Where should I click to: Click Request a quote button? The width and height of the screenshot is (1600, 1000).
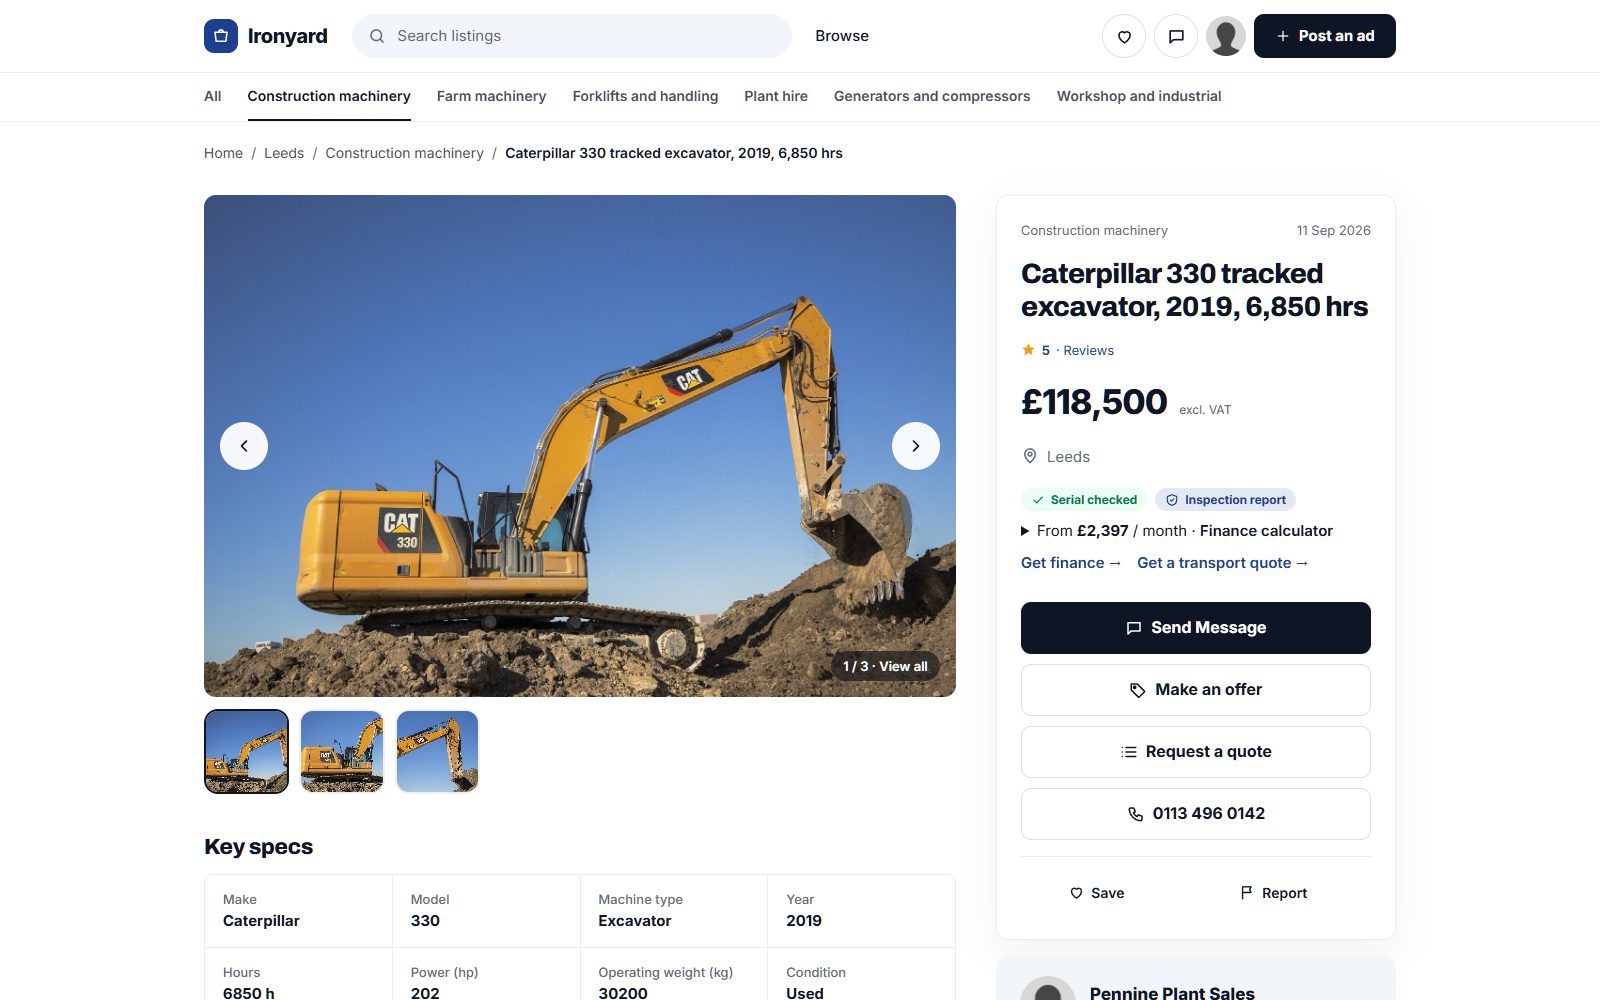click(x=1196, y=752)
